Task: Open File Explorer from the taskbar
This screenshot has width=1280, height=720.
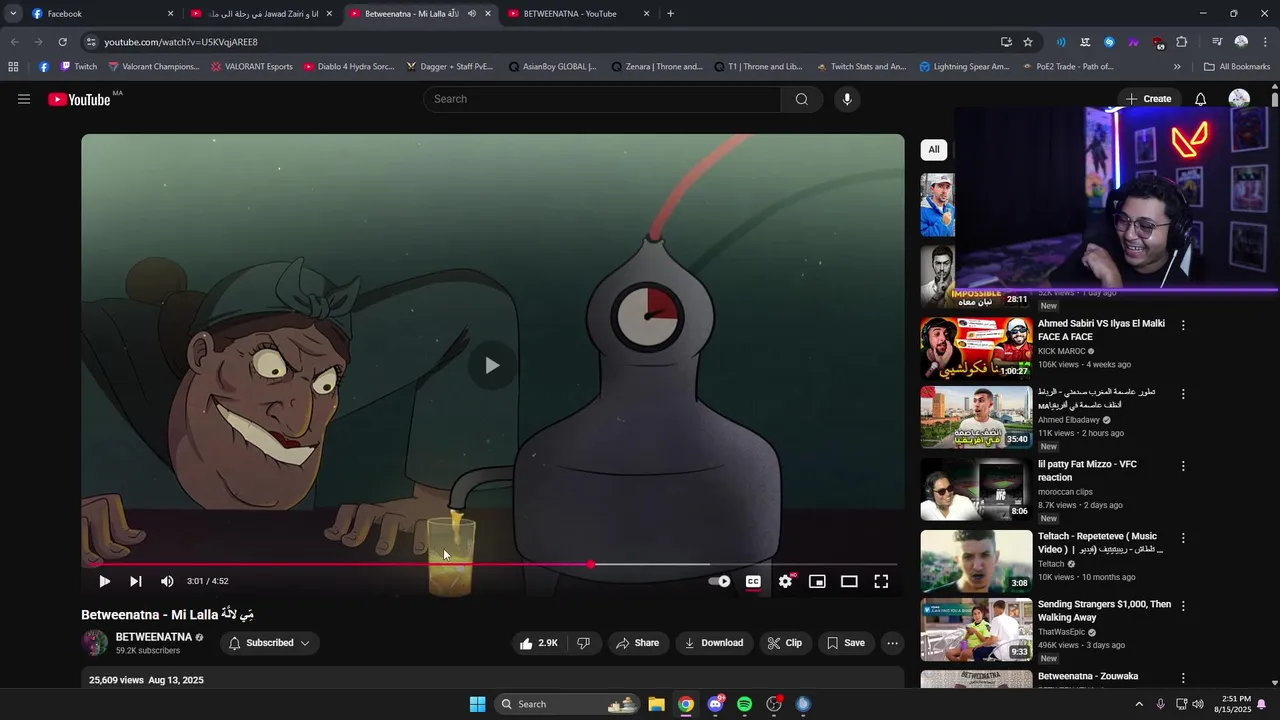Action: (x=656, y=704)
